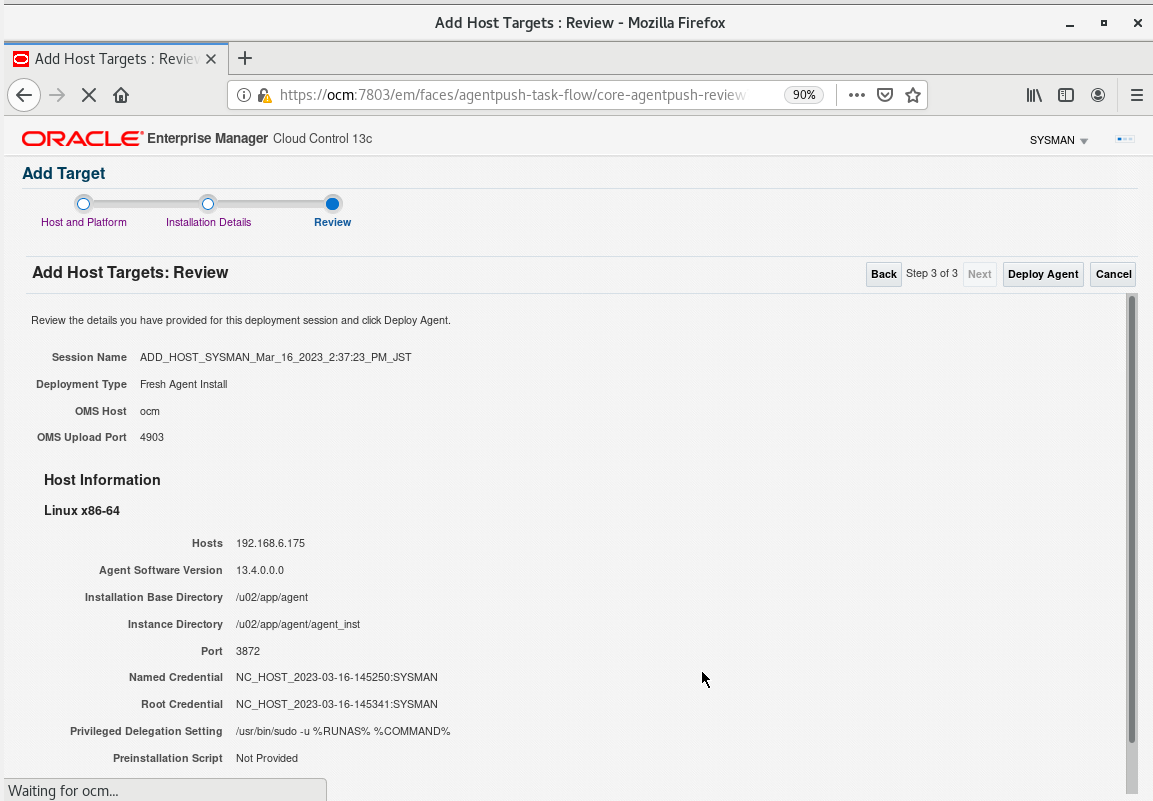Viewport: 1153px width, 801px height.
Task: Toggle the sidebar view icon
Action: tap(1065, 95)
